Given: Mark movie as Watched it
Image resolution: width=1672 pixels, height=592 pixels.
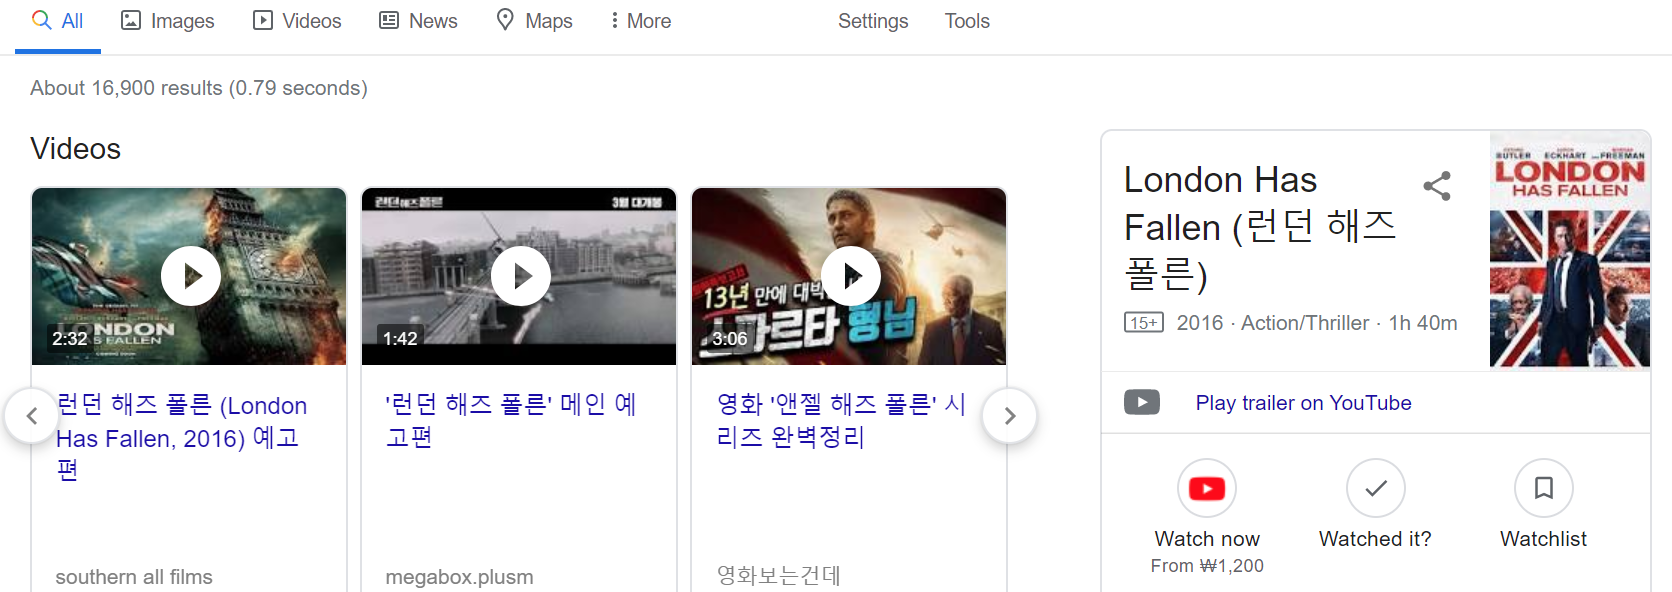Looking at the screenshot, I should [x=1375, y=488].
